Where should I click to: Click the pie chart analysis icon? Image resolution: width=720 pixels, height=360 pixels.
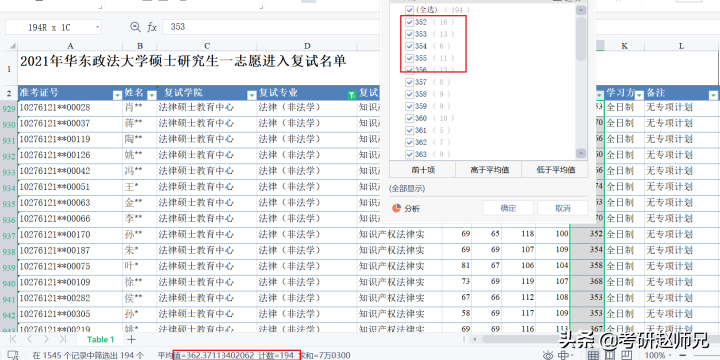(x=396, y=208)
